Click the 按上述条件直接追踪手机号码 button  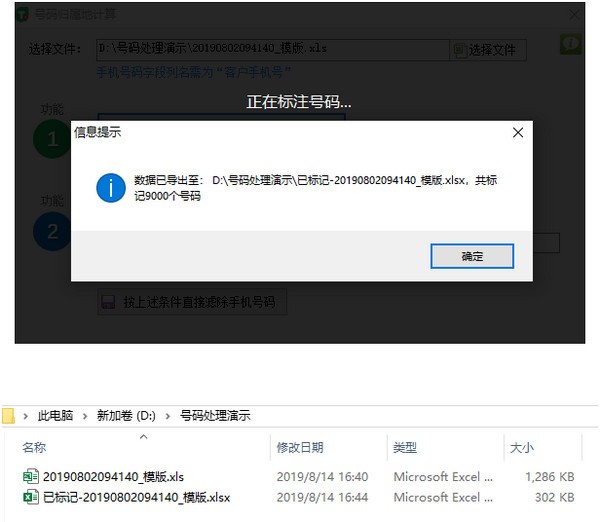coord(192,302)
